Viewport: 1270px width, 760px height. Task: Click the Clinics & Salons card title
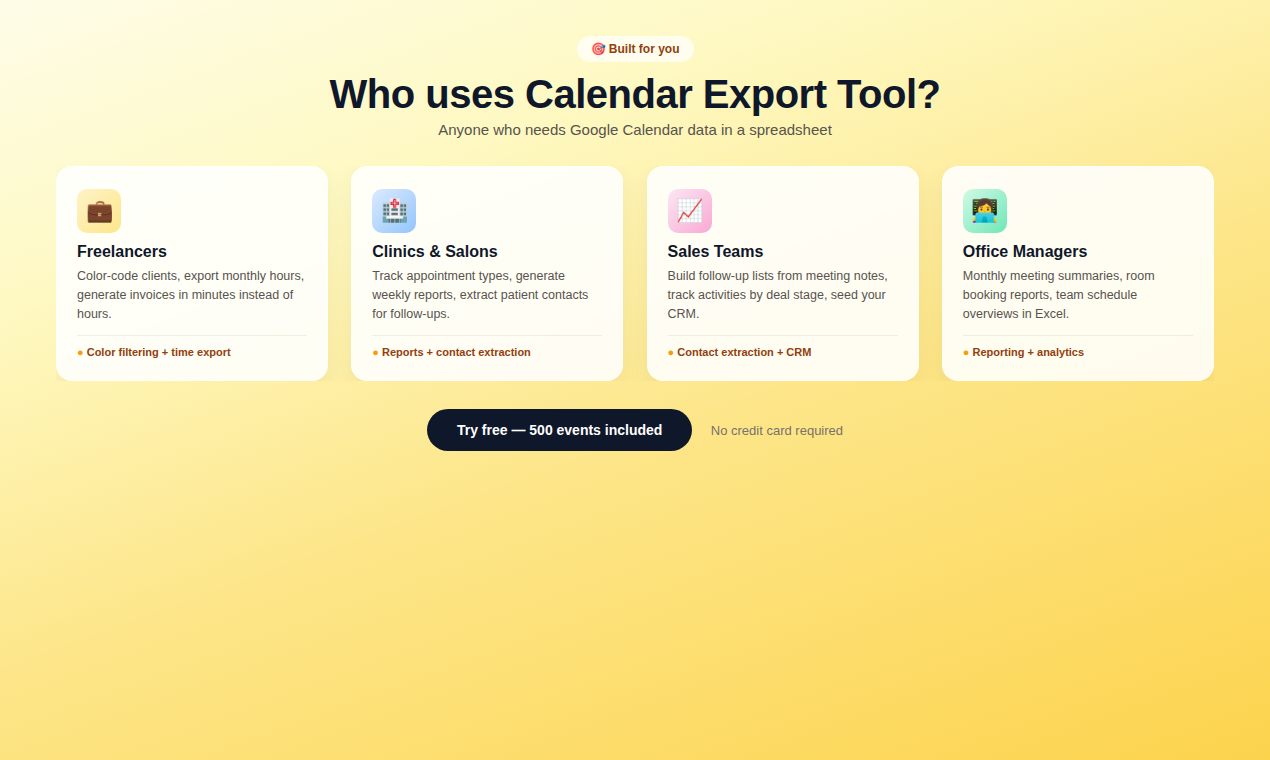click(x=434, y=251)
